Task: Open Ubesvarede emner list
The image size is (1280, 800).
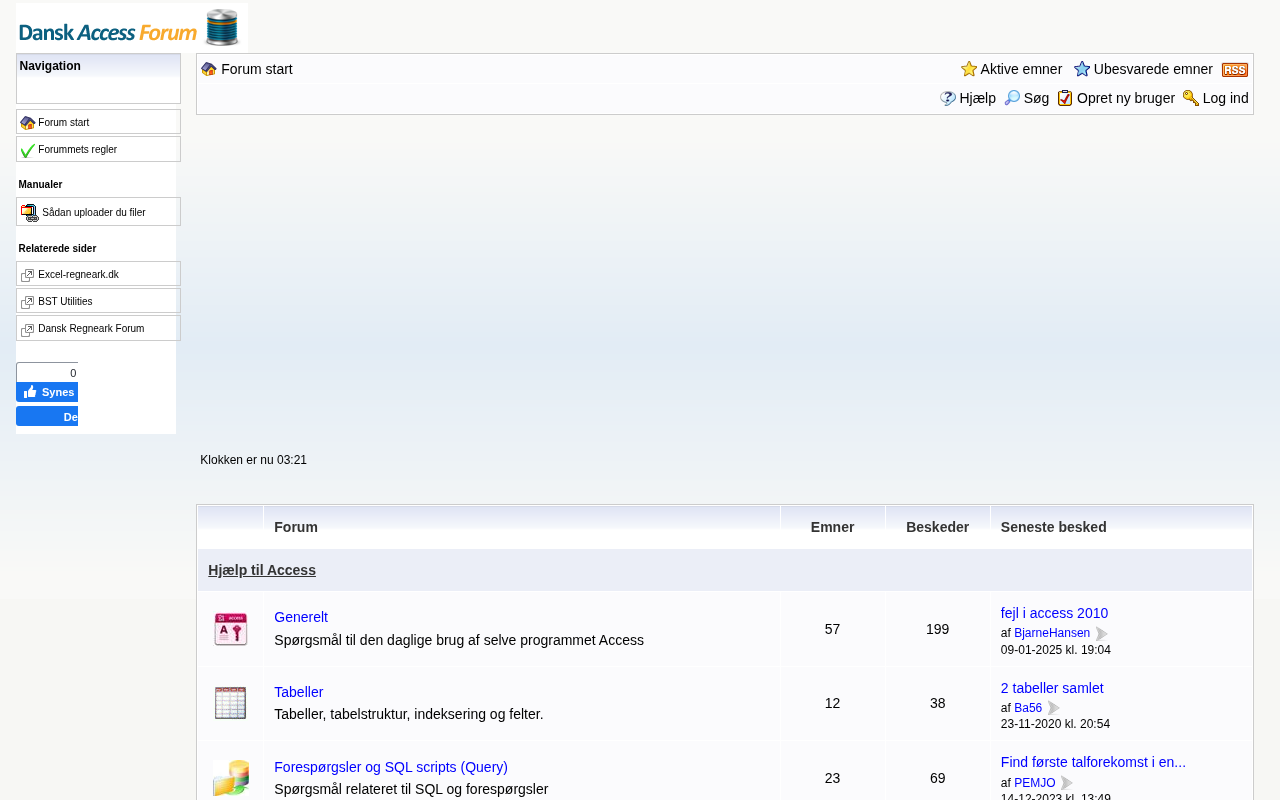Action: pyautogui.click(x=1152, y=69)
